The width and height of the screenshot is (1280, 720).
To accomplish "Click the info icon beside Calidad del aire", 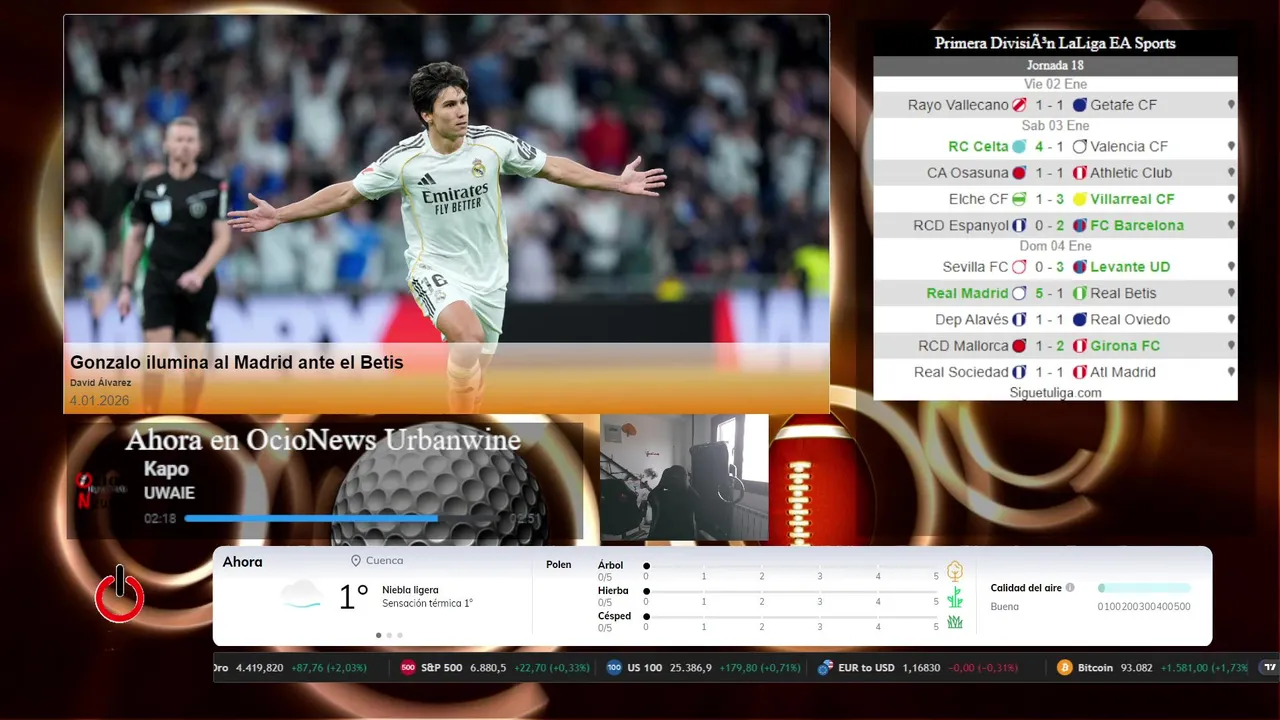I will (1070, 588).
